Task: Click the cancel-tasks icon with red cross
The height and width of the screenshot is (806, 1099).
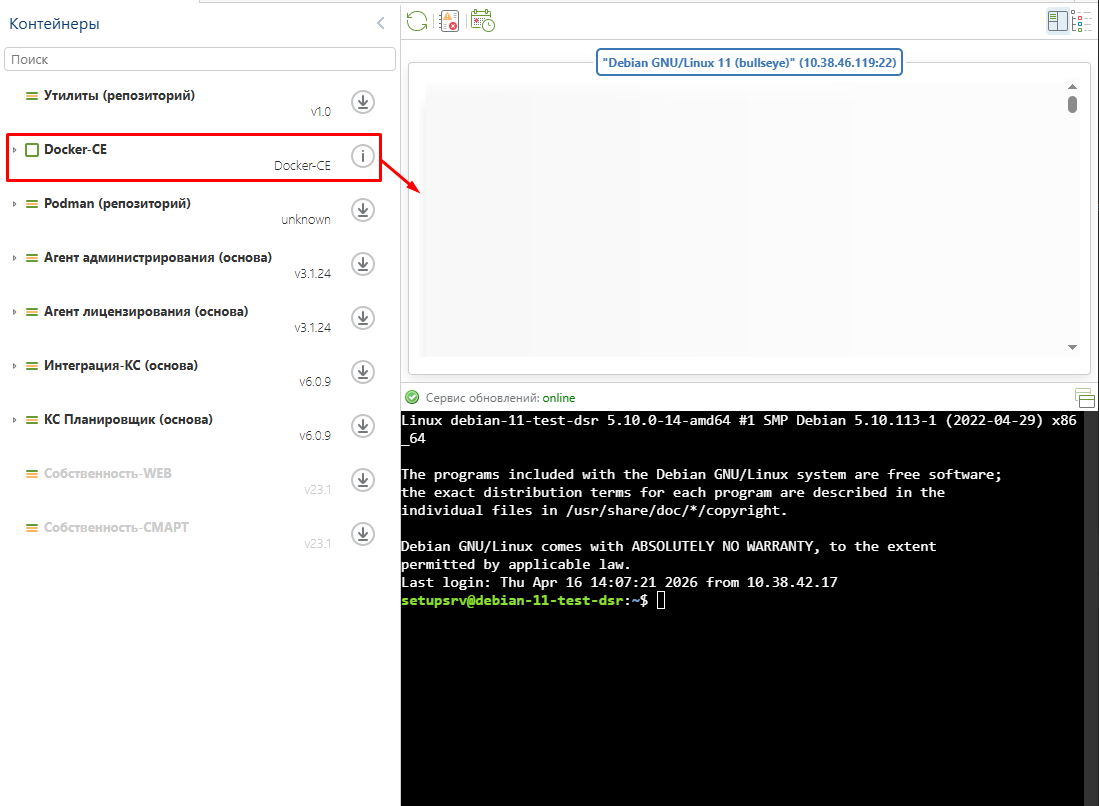Action: (x=449, y=20)
